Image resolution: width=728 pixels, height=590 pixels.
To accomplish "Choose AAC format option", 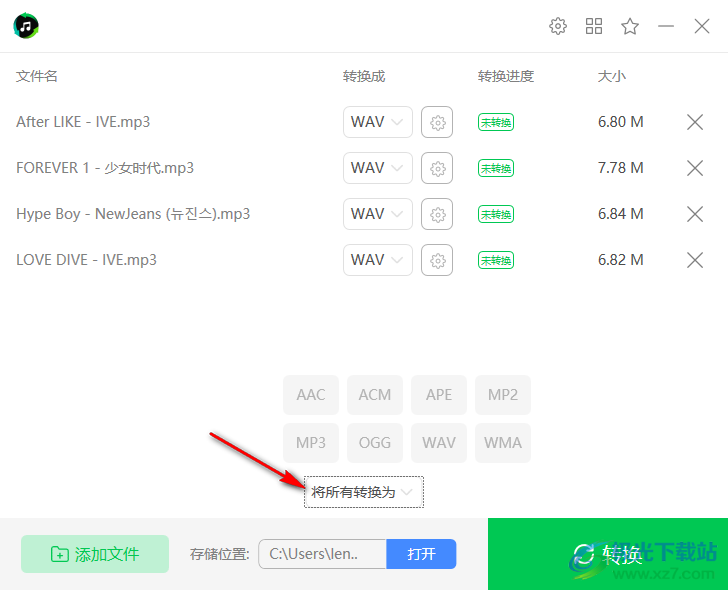I will click(311, 395).
